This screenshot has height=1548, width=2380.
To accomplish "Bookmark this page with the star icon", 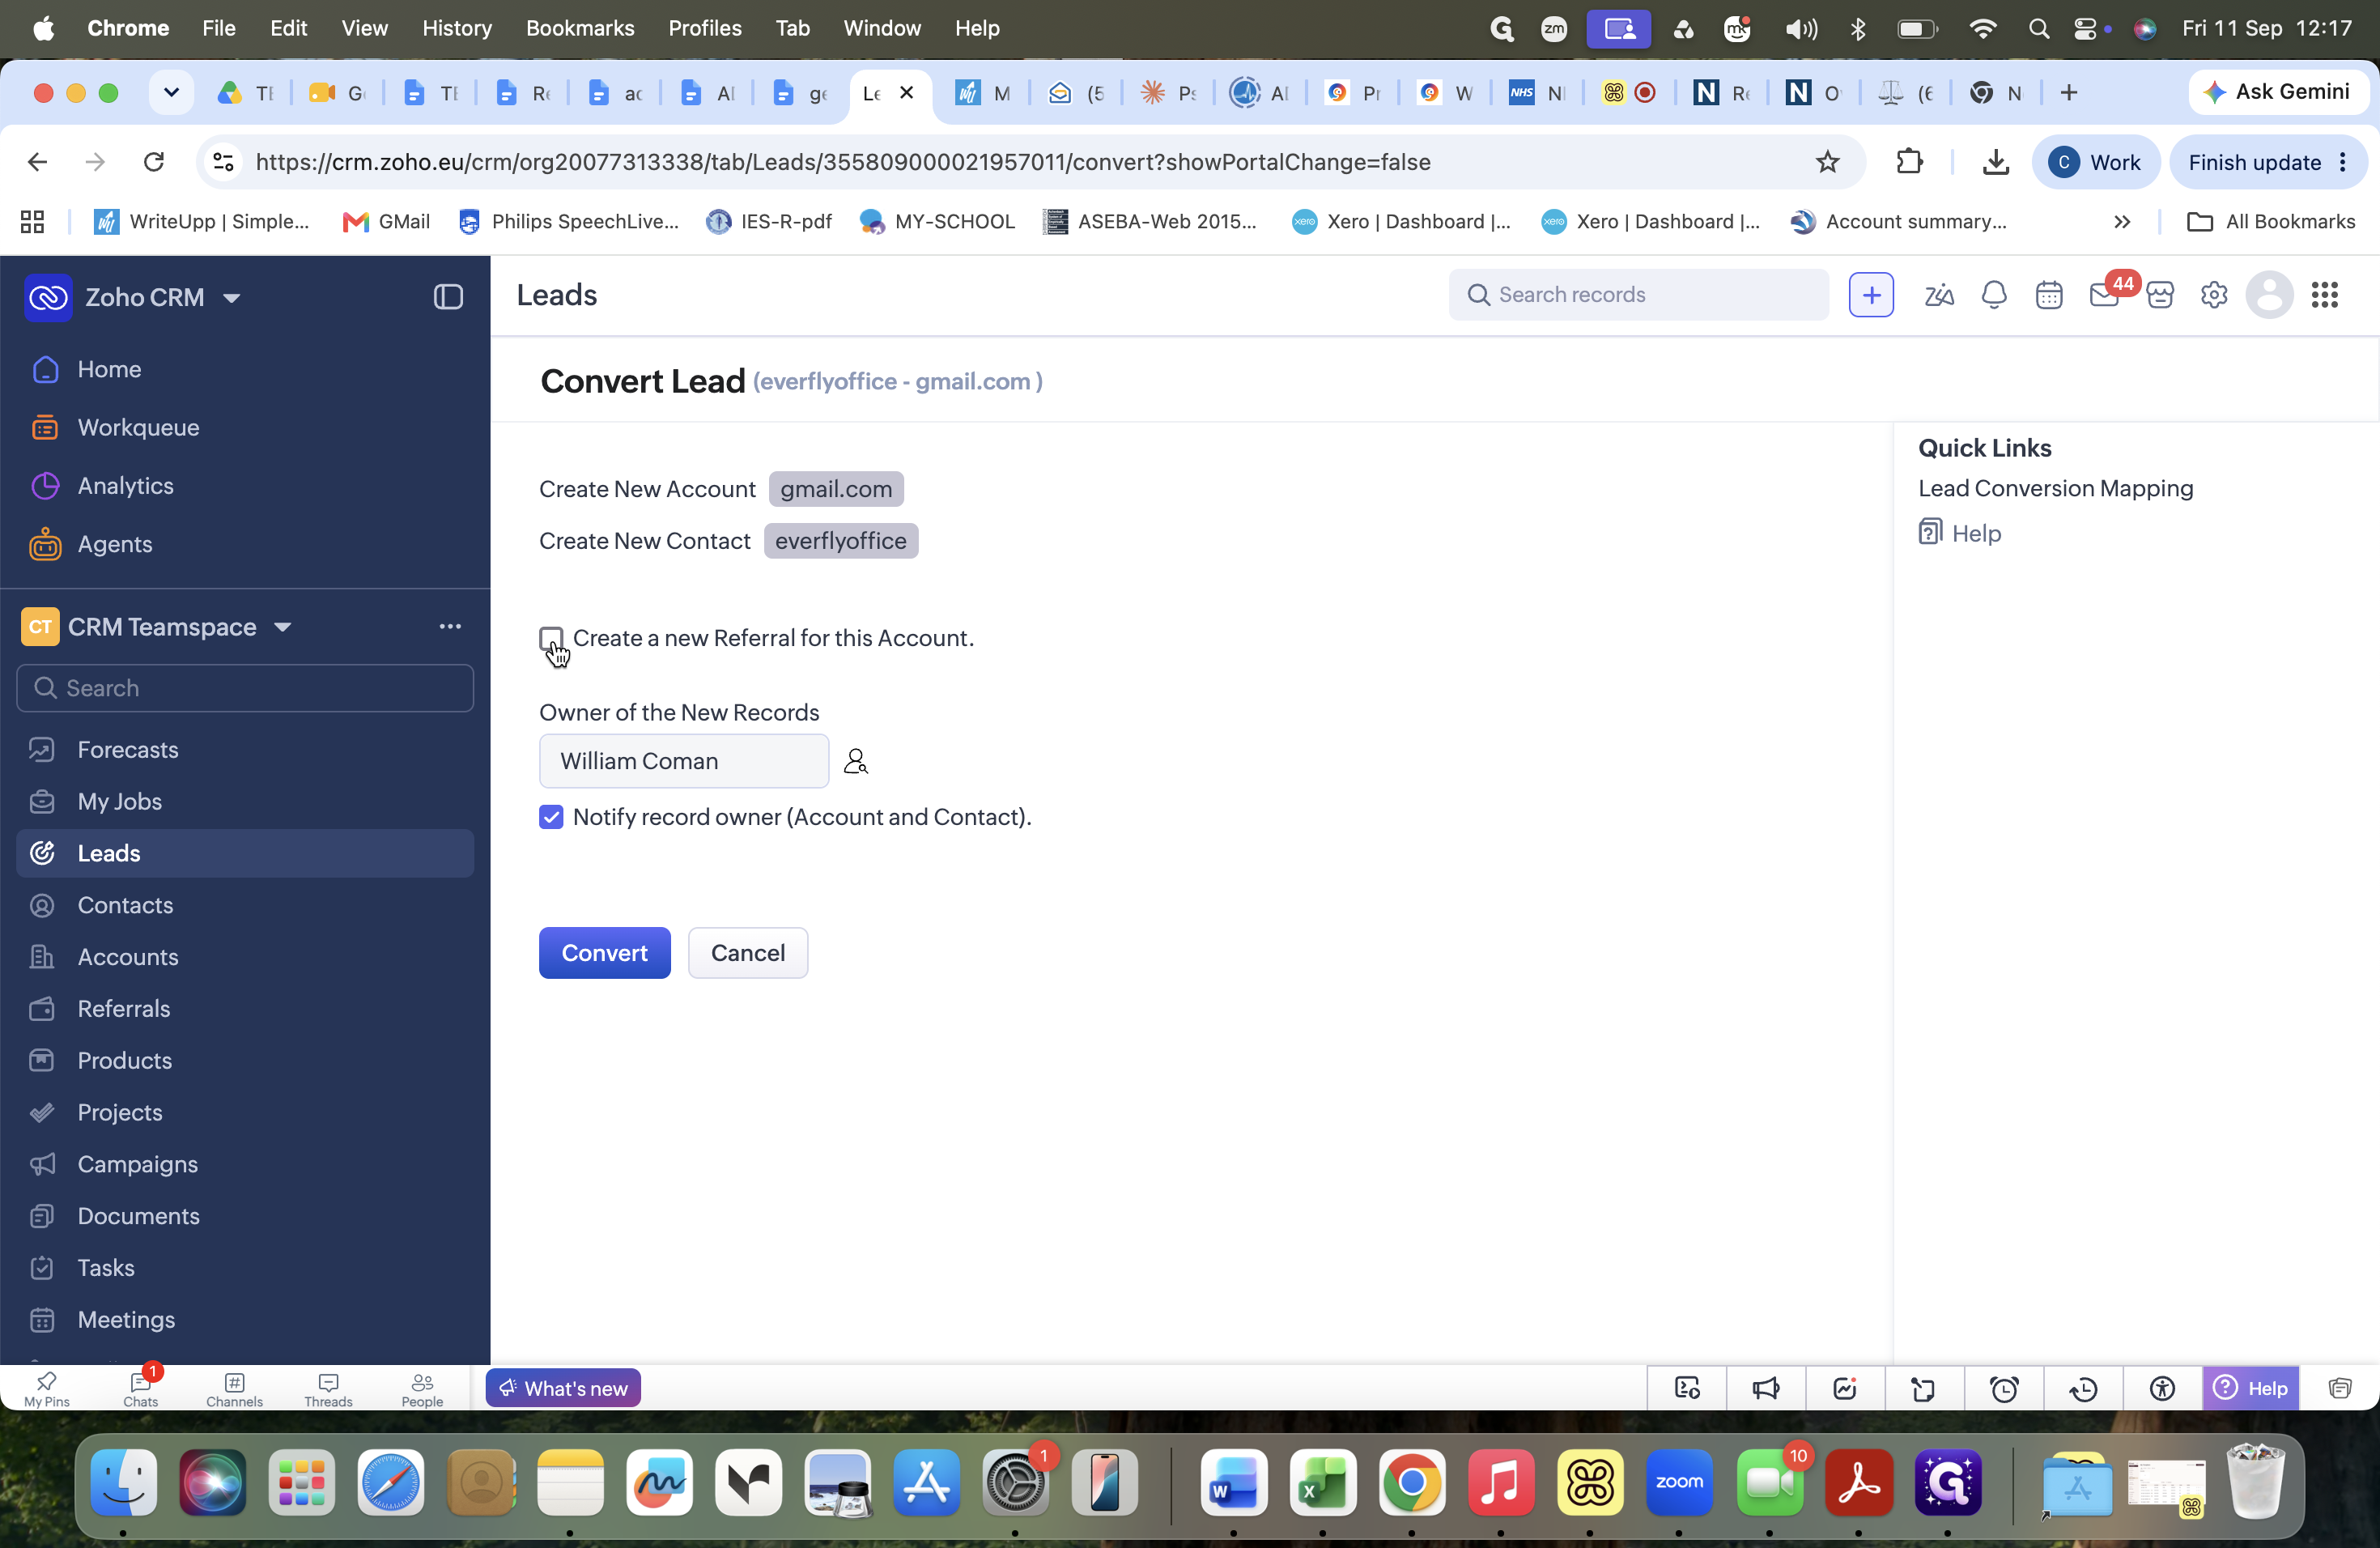I will click(1827, 162).
